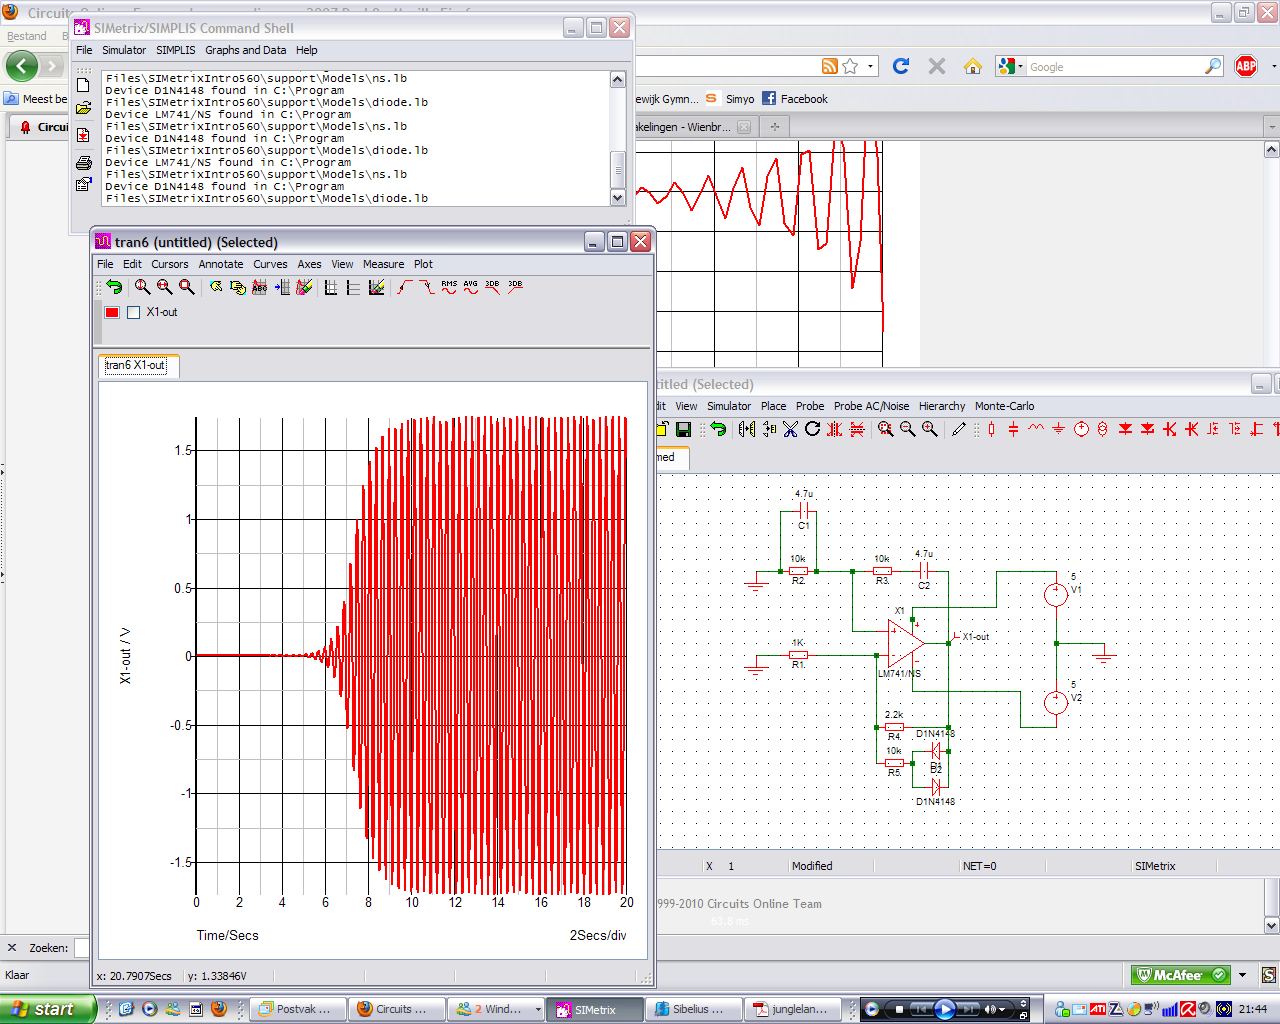Open the Measure menu in graph window
Image resolution: width=1280 pixels, height=1024 pixels.
click(383, 264)
